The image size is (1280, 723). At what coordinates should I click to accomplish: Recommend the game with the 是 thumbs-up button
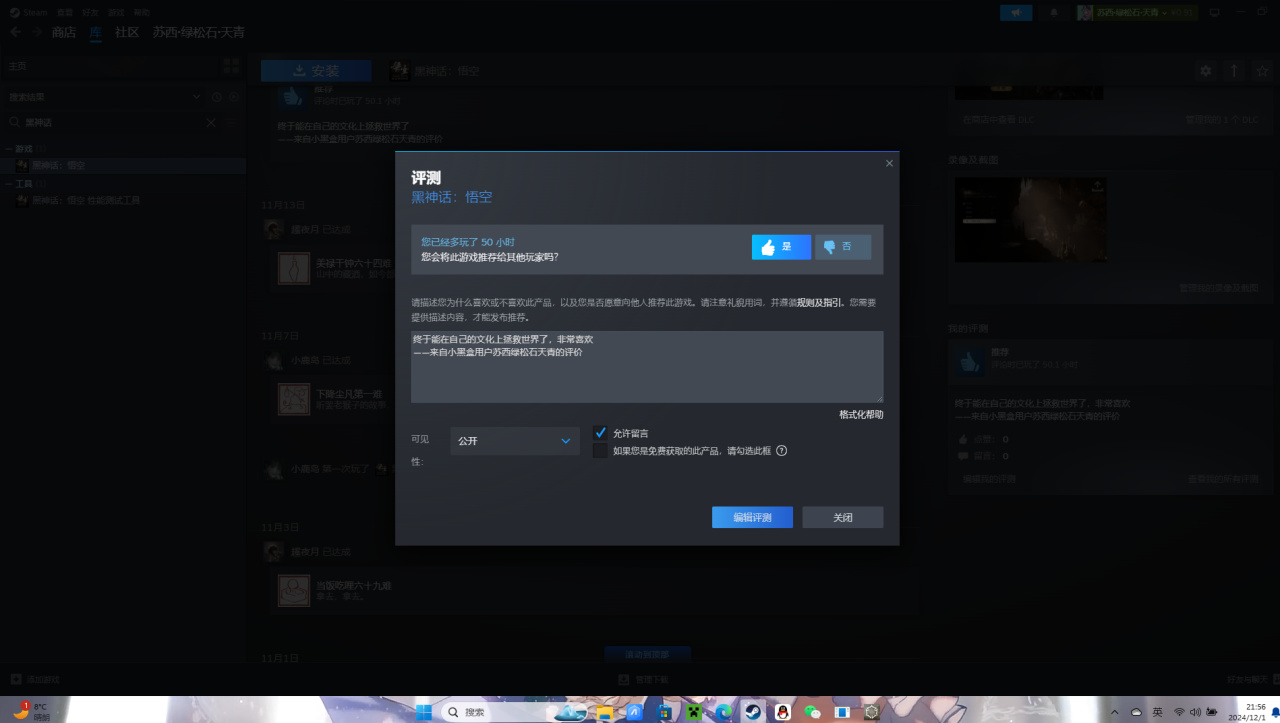pyautogui.click(x=781, y=247)
